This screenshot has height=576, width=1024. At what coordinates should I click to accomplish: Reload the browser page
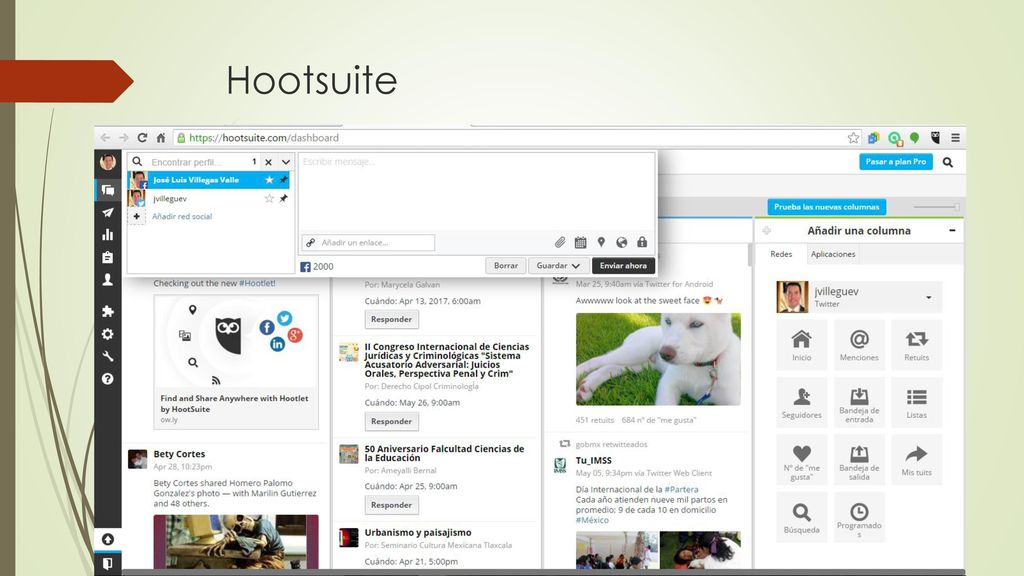(142, 138)
